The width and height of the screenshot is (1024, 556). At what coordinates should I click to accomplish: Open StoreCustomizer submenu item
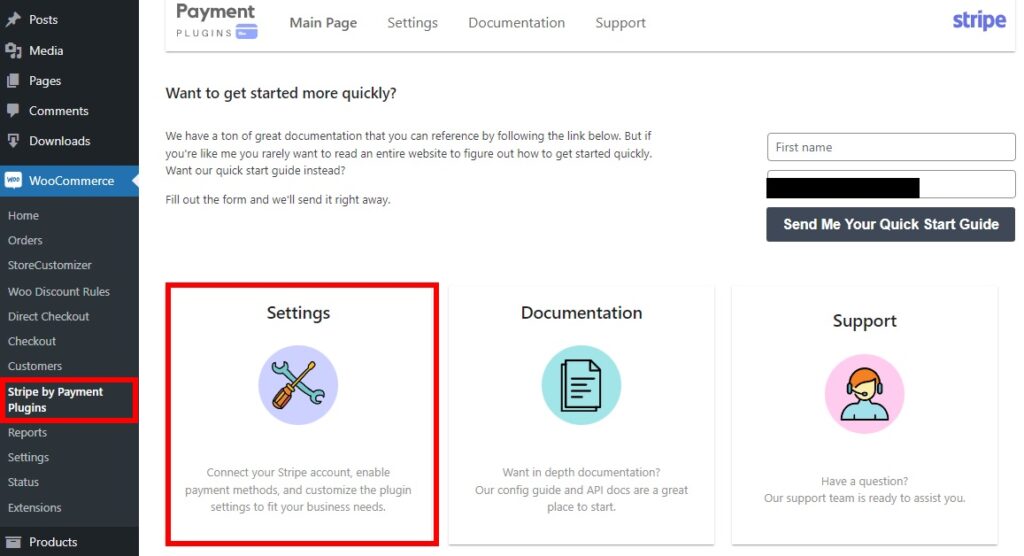click(50, 265)
